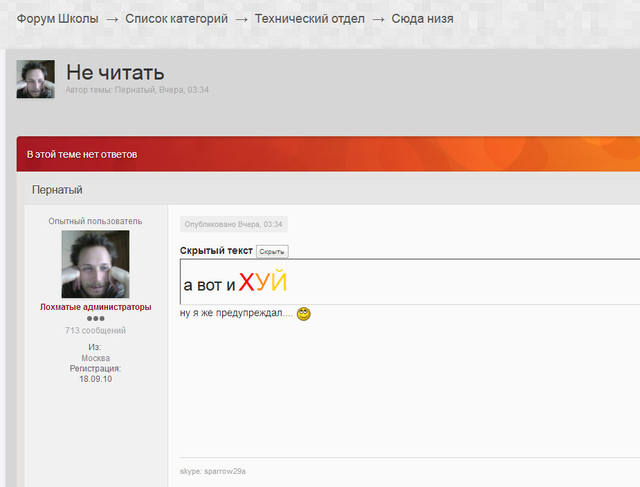Click the "Опубликовано Вчера, 03:34" timestamp

233,224
